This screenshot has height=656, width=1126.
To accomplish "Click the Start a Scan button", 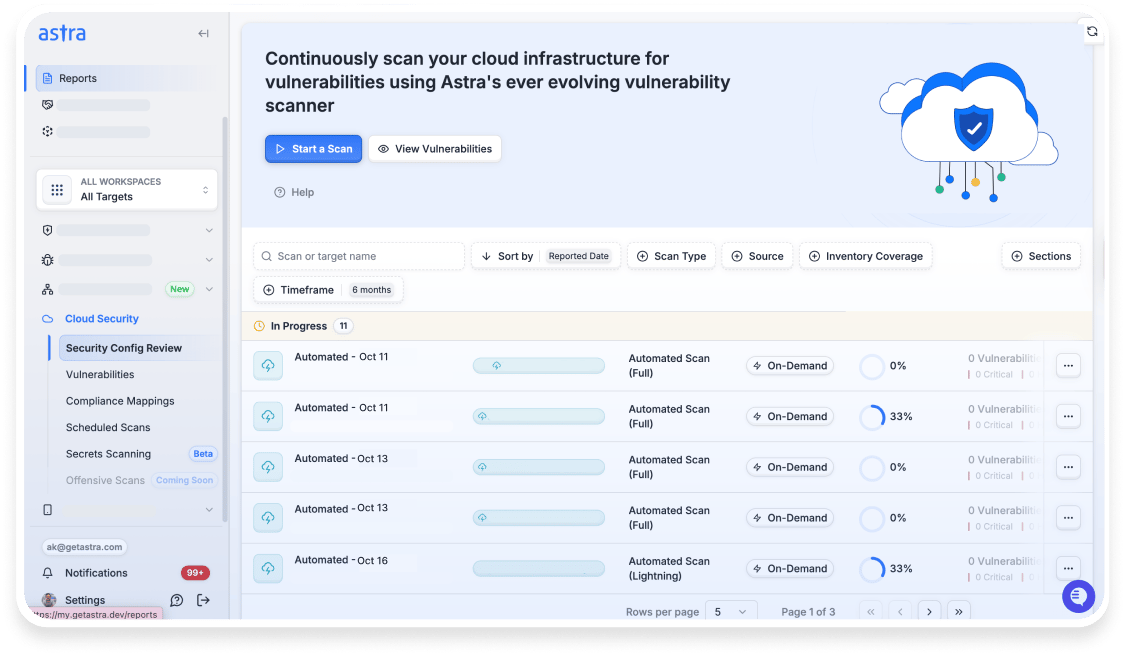I will click(313, 149).
